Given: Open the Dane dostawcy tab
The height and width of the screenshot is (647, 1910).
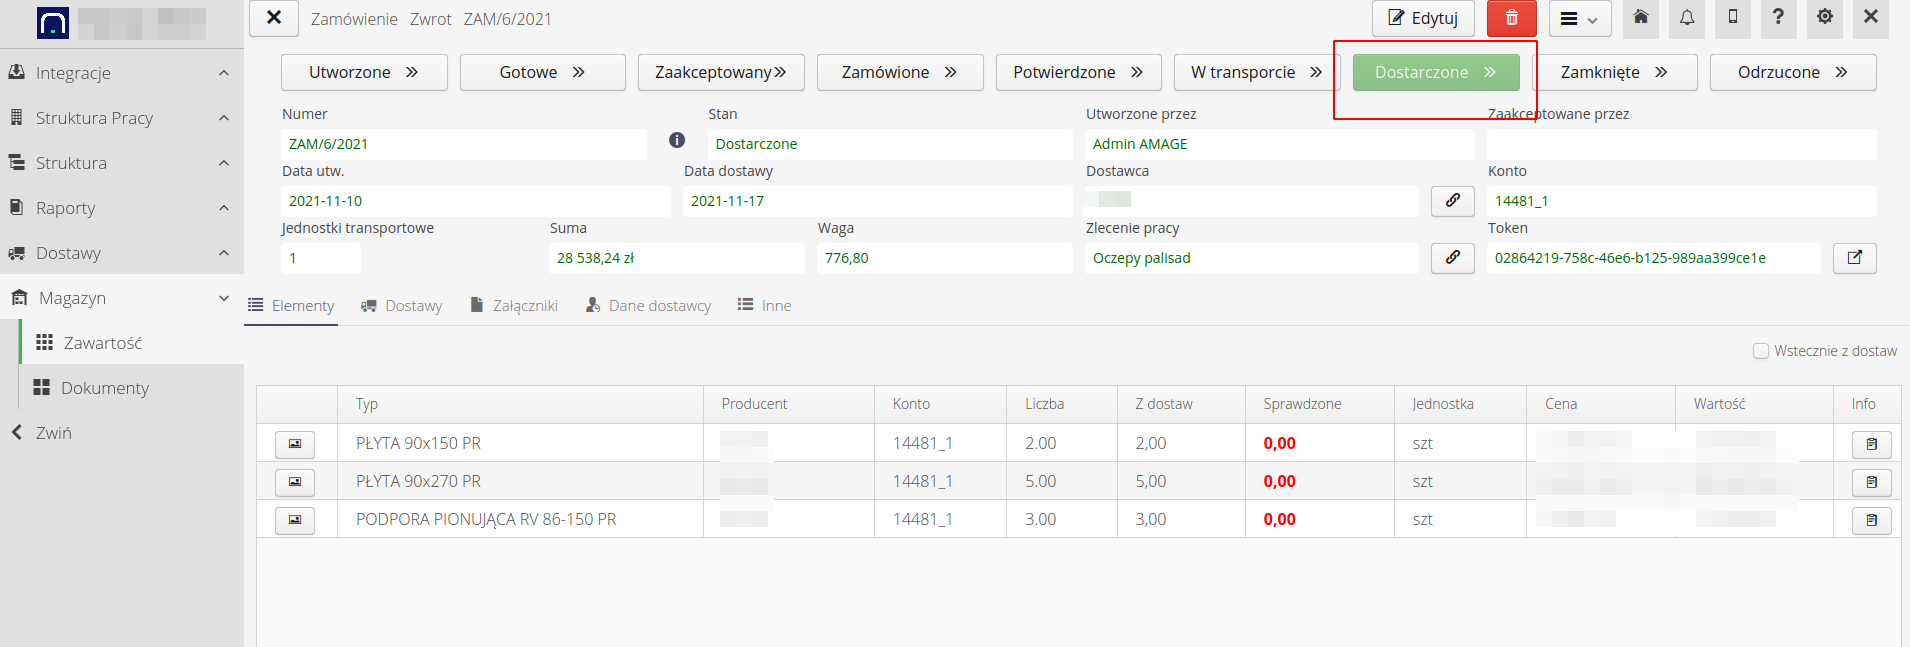Looking at the screenshot, I should [648, 306].
